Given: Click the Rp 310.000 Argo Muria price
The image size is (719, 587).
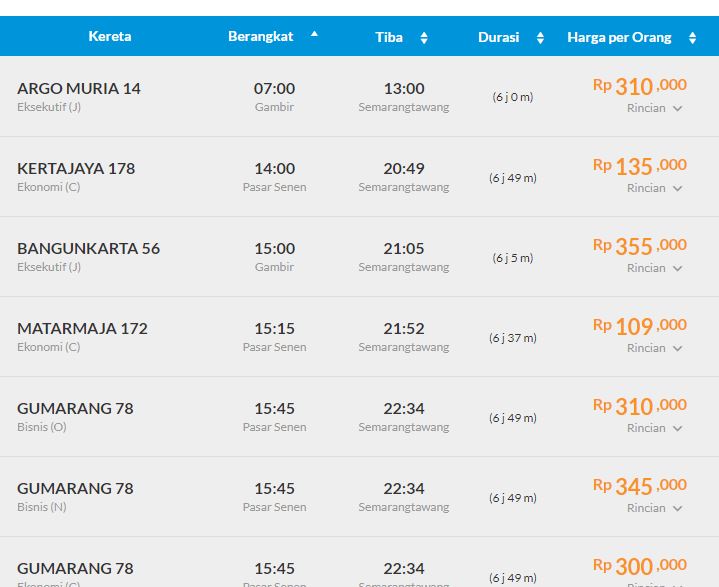Looking at the screenshot, I should [639, 86].
